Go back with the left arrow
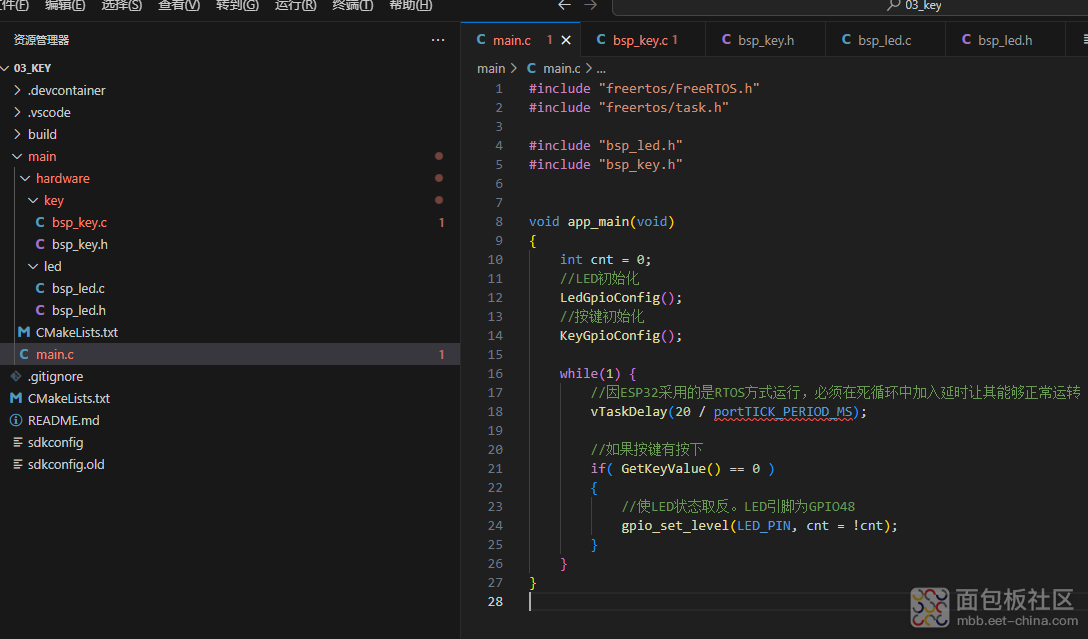Screen dimensions: 1088x639 click(565, 6)
